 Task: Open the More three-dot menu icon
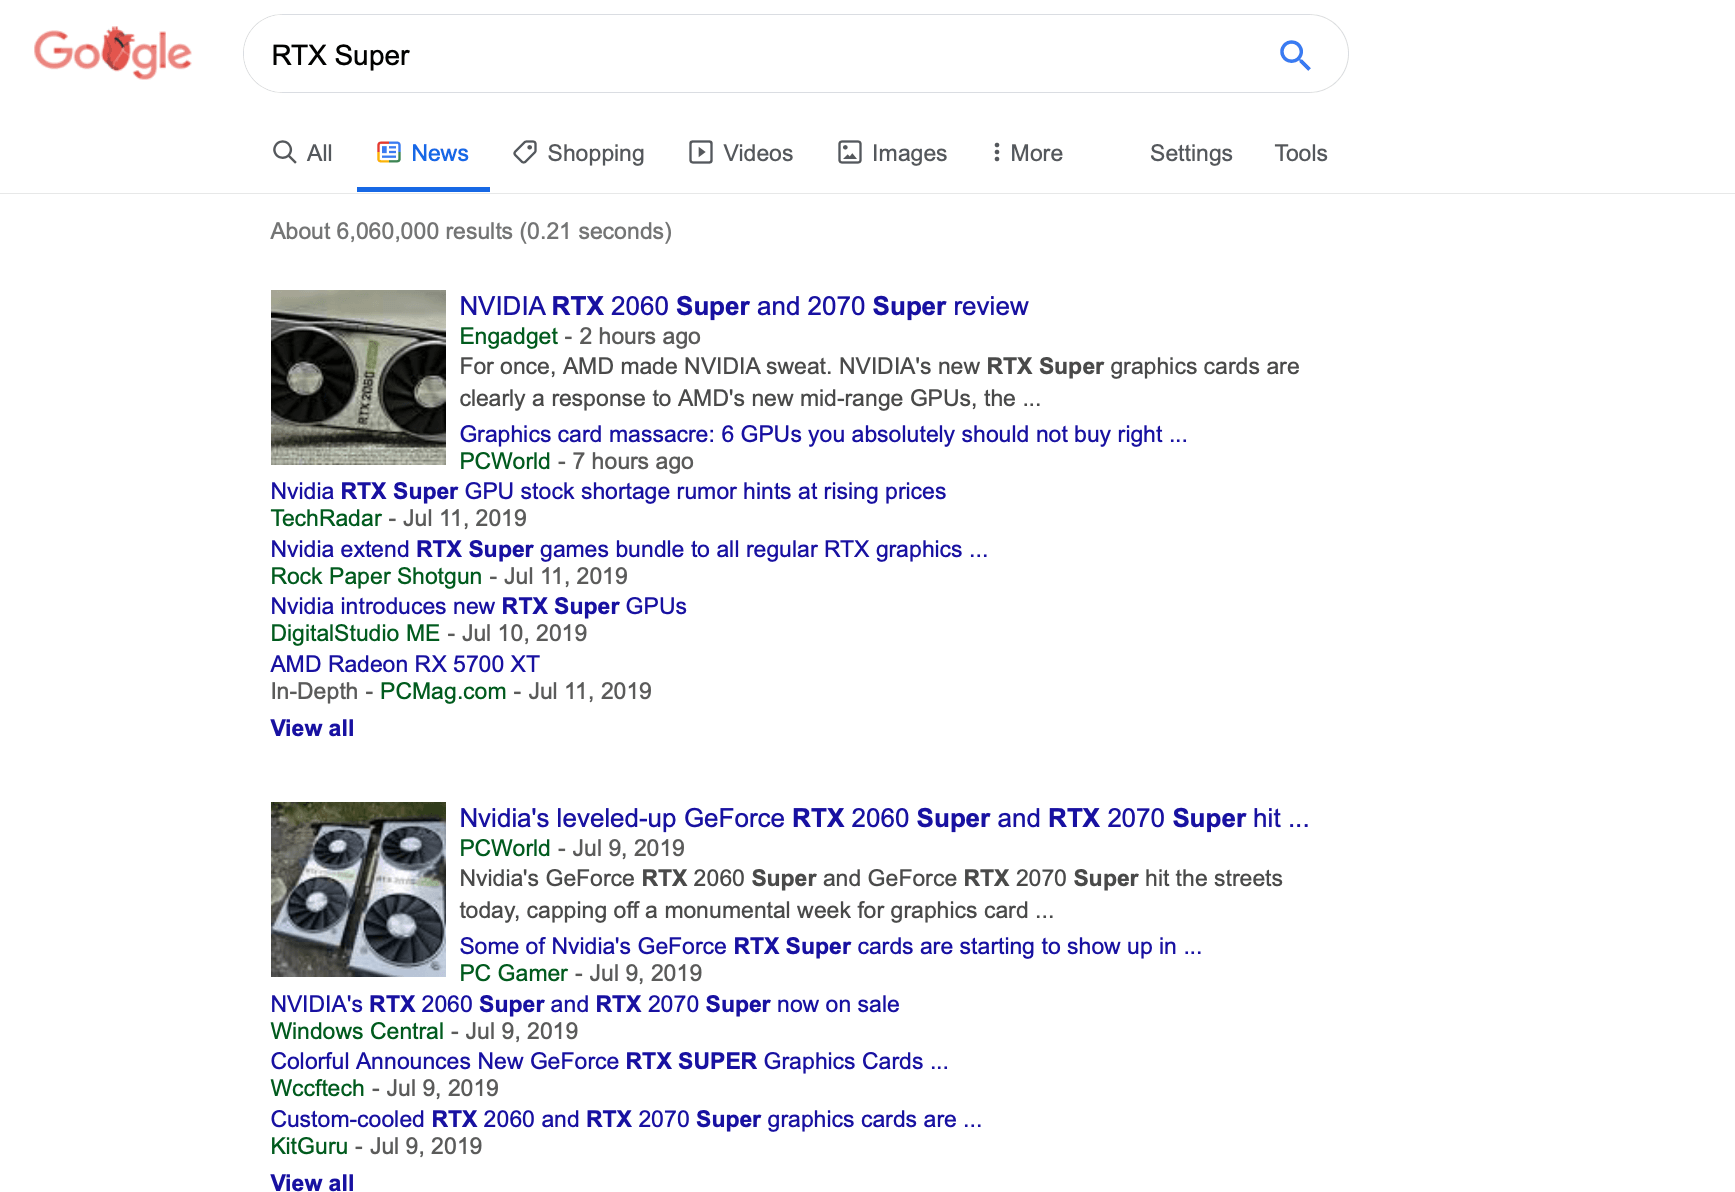tap(996, 152)
